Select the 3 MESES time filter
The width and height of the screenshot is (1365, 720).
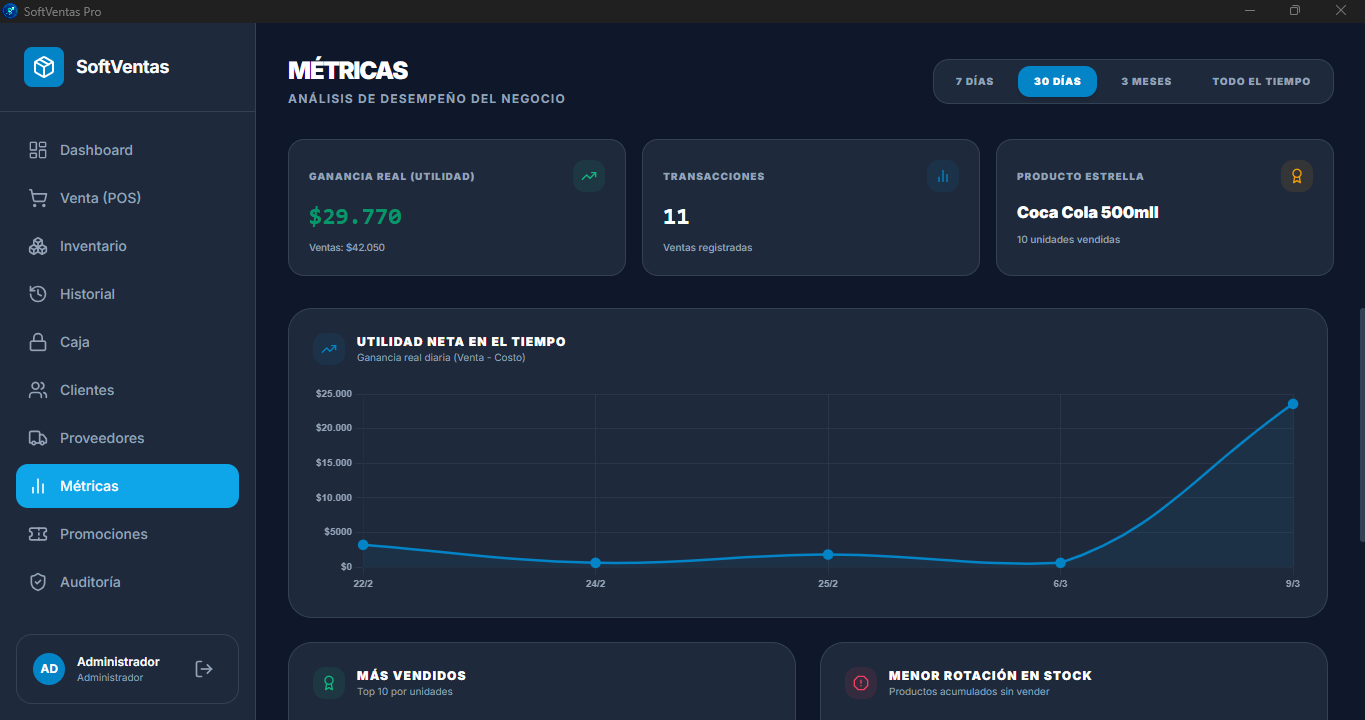(x=1146, y=81)
